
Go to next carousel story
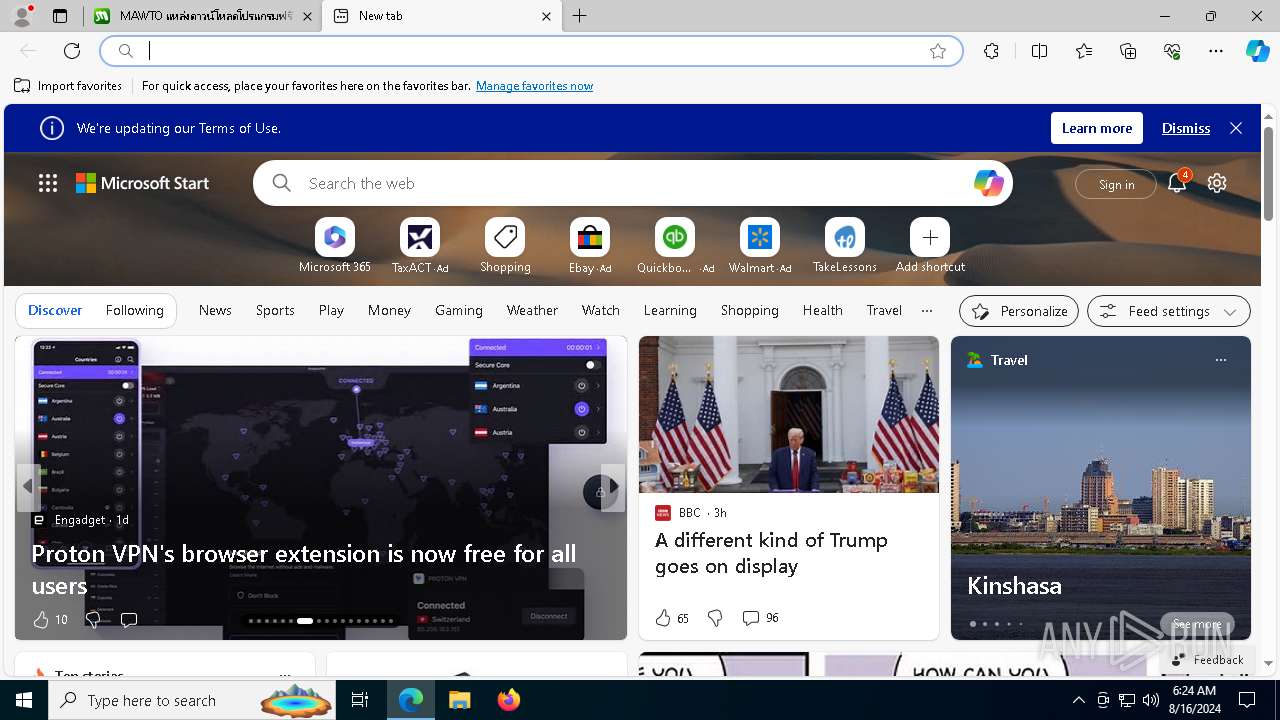pos(613,486)
